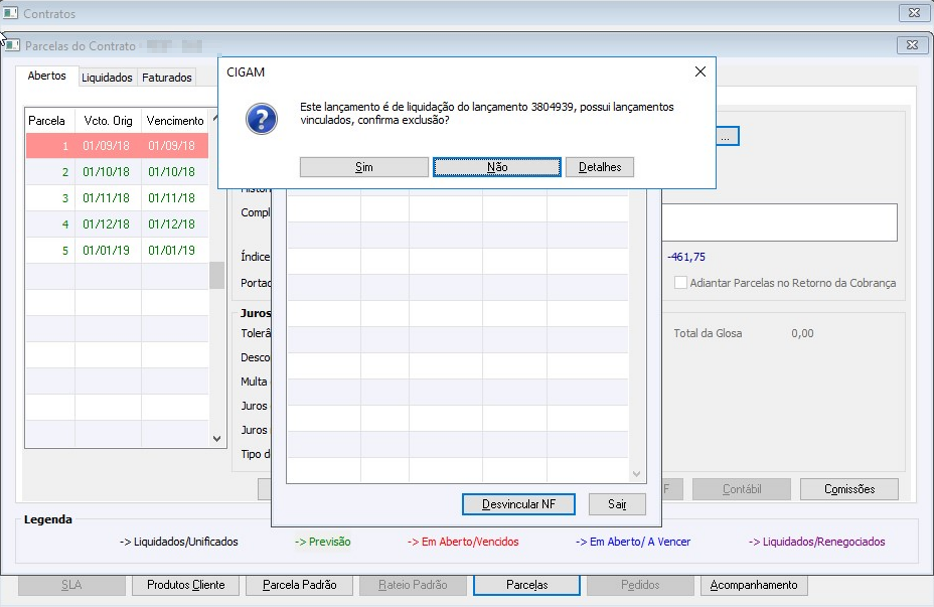Select parcela row 2 dated 01/10/18
This screenshot has width=934, height=607.
click(x=117, y=172)
